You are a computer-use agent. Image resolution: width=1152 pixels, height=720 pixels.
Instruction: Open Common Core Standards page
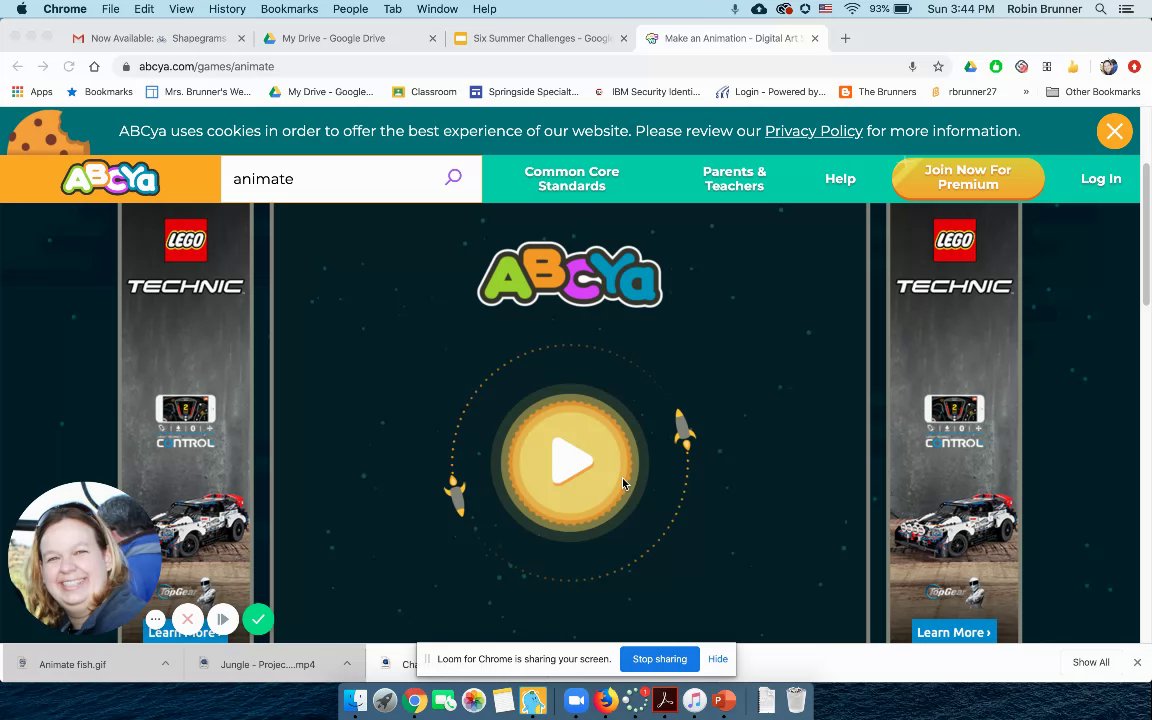[572, 179]
